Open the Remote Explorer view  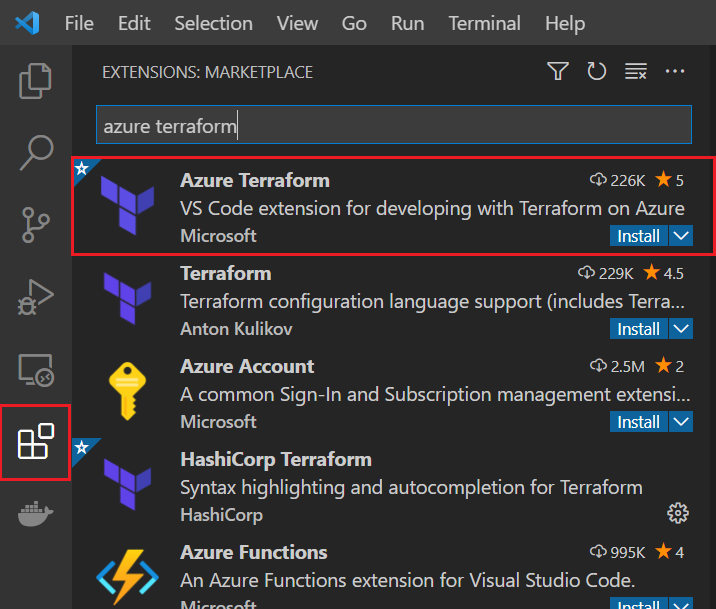click(x=36, y=370)
